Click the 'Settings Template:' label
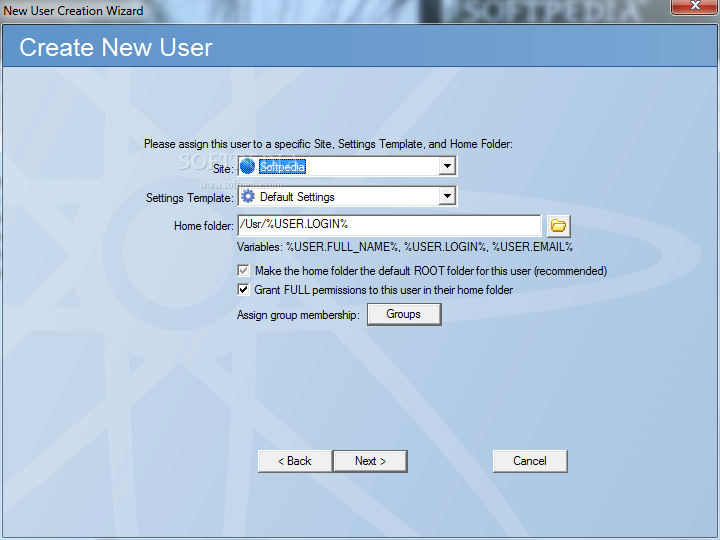Image resolution: width=720 pixels, height=540 pixels. 190,198
